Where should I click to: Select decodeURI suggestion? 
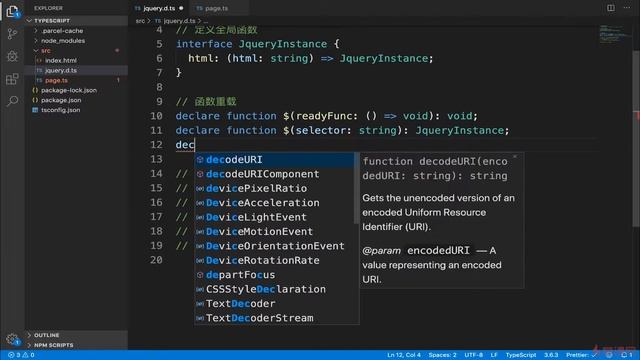[x=274, y=160]
